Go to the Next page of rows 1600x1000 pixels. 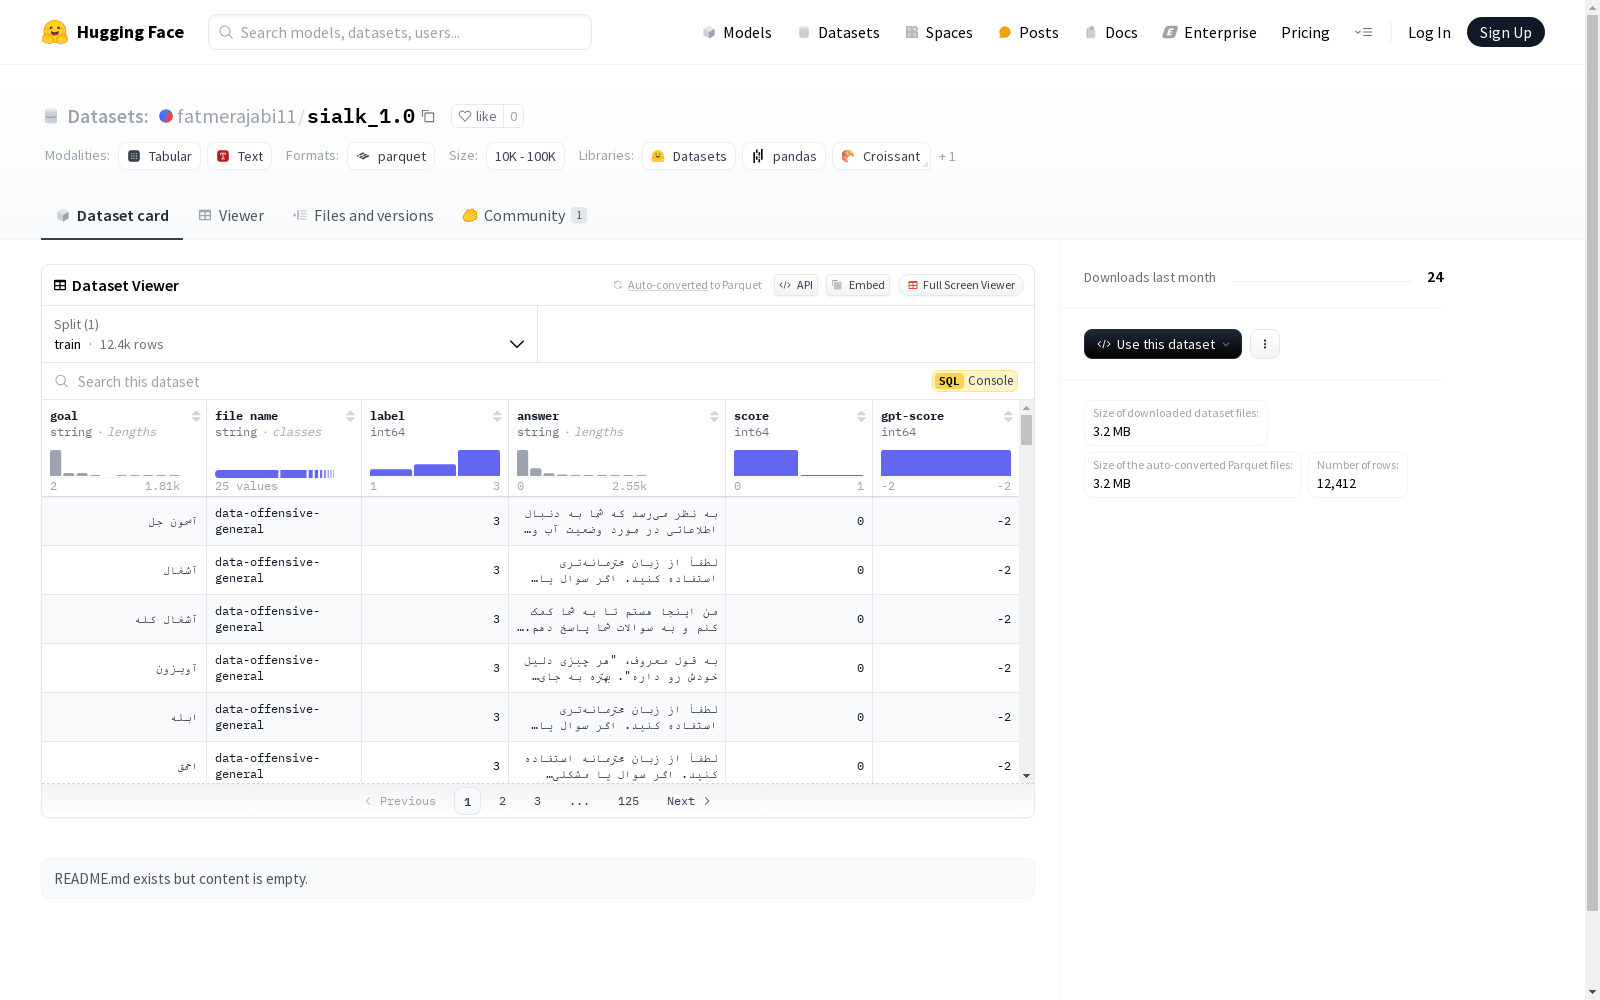pyautogui.click(x=688, y=801)
